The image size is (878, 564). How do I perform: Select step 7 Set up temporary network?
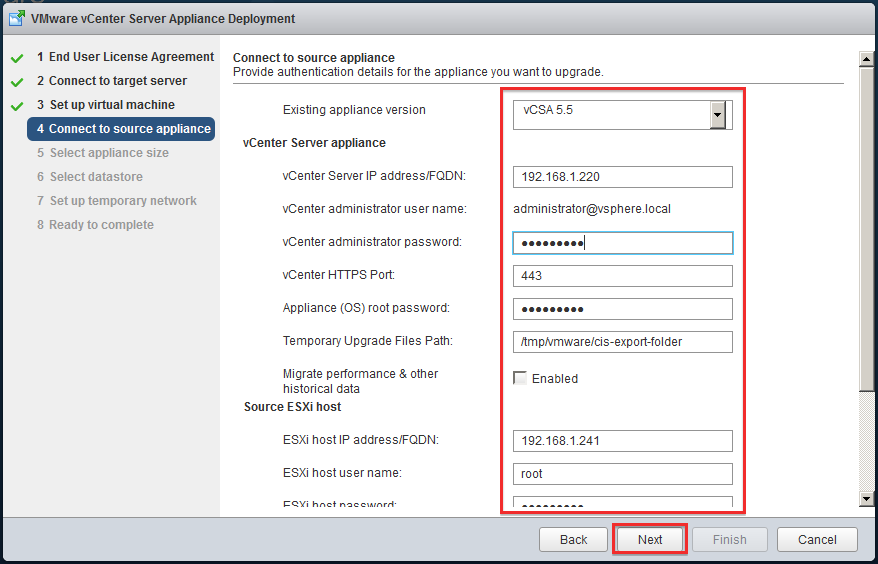[x=117, y=201]
